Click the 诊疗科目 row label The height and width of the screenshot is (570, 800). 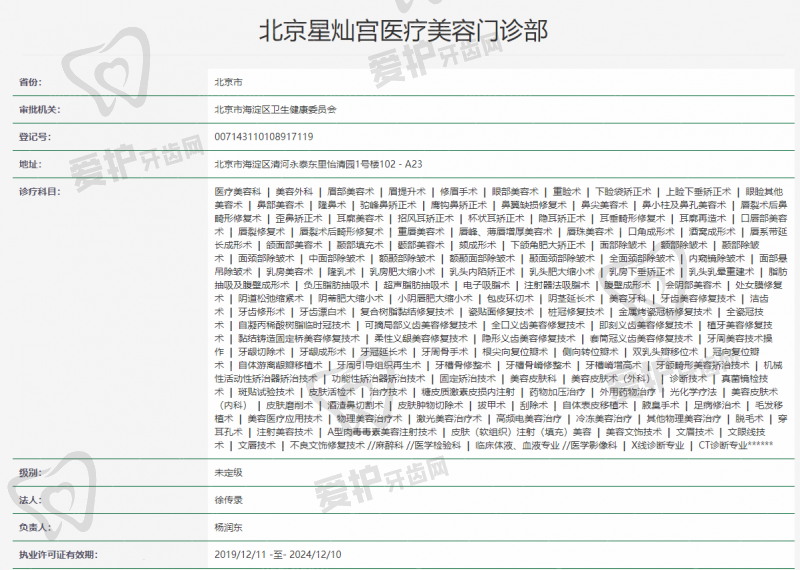(x=40, y=190)
